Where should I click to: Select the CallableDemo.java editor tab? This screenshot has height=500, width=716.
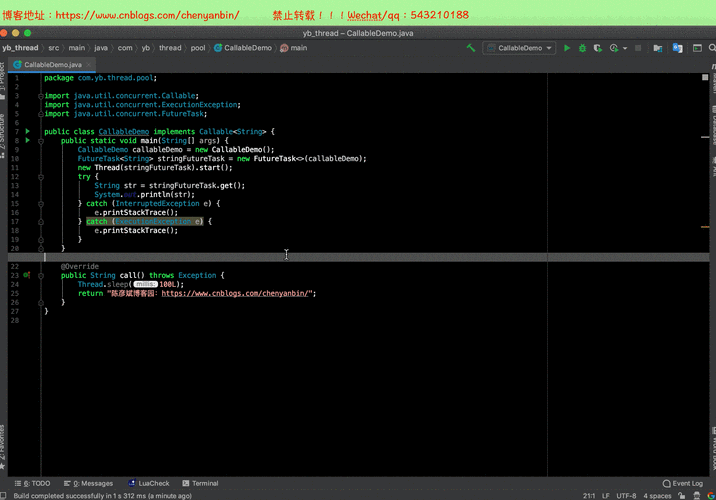point(54,64)
